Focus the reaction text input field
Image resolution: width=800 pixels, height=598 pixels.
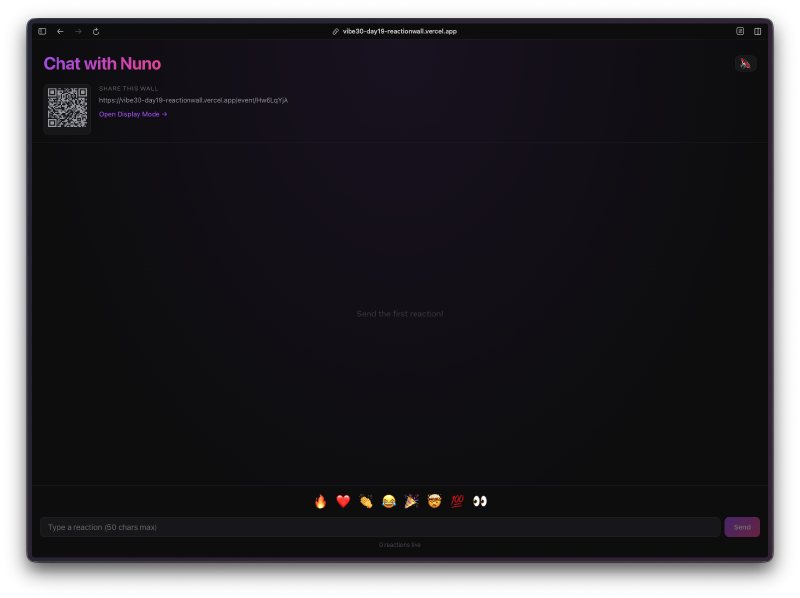pyautogui.click(x=380, y=527)
